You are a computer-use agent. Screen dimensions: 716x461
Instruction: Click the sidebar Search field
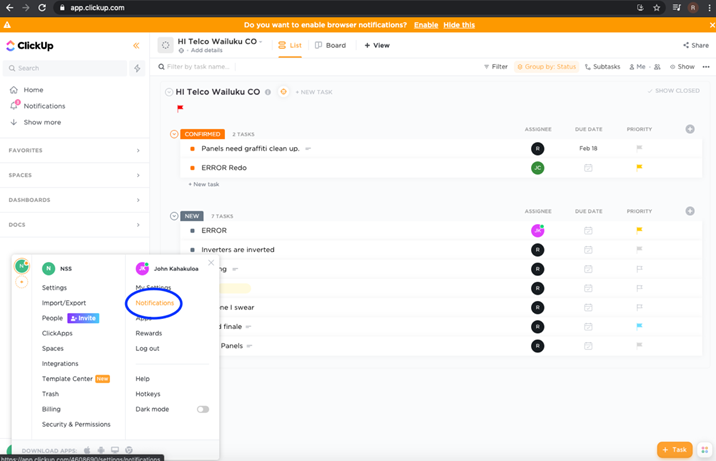coord(65,68)
